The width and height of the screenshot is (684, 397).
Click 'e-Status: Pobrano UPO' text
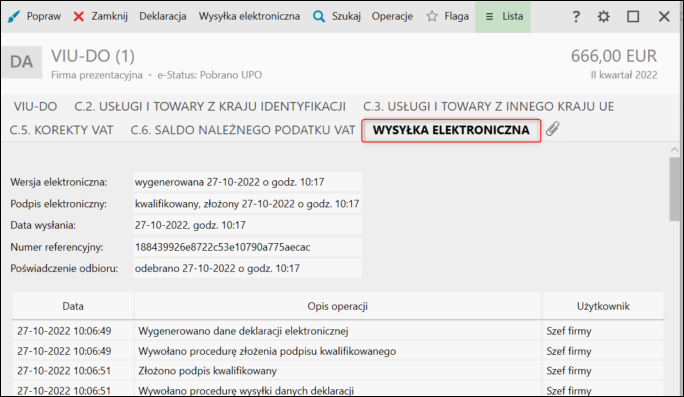[x=209, y=75]
